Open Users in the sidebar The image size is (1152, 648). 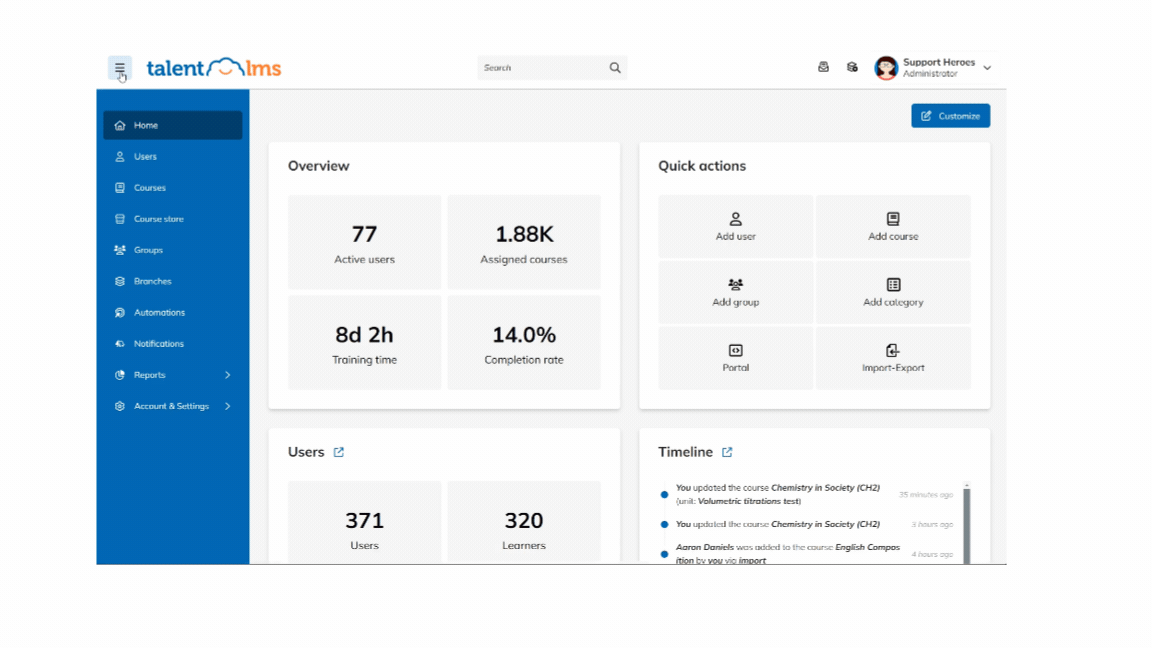173,156
